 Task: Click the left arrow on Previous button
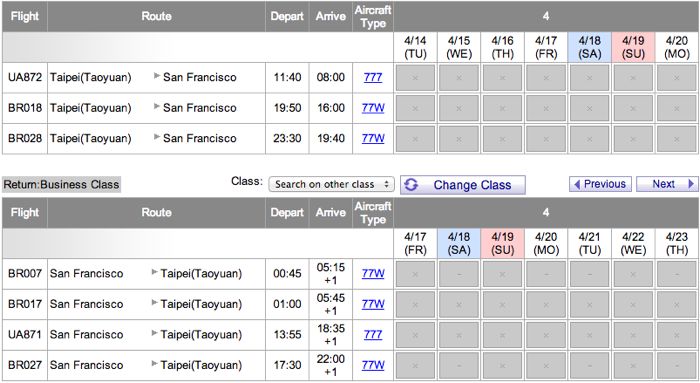[x=577, y=184]
